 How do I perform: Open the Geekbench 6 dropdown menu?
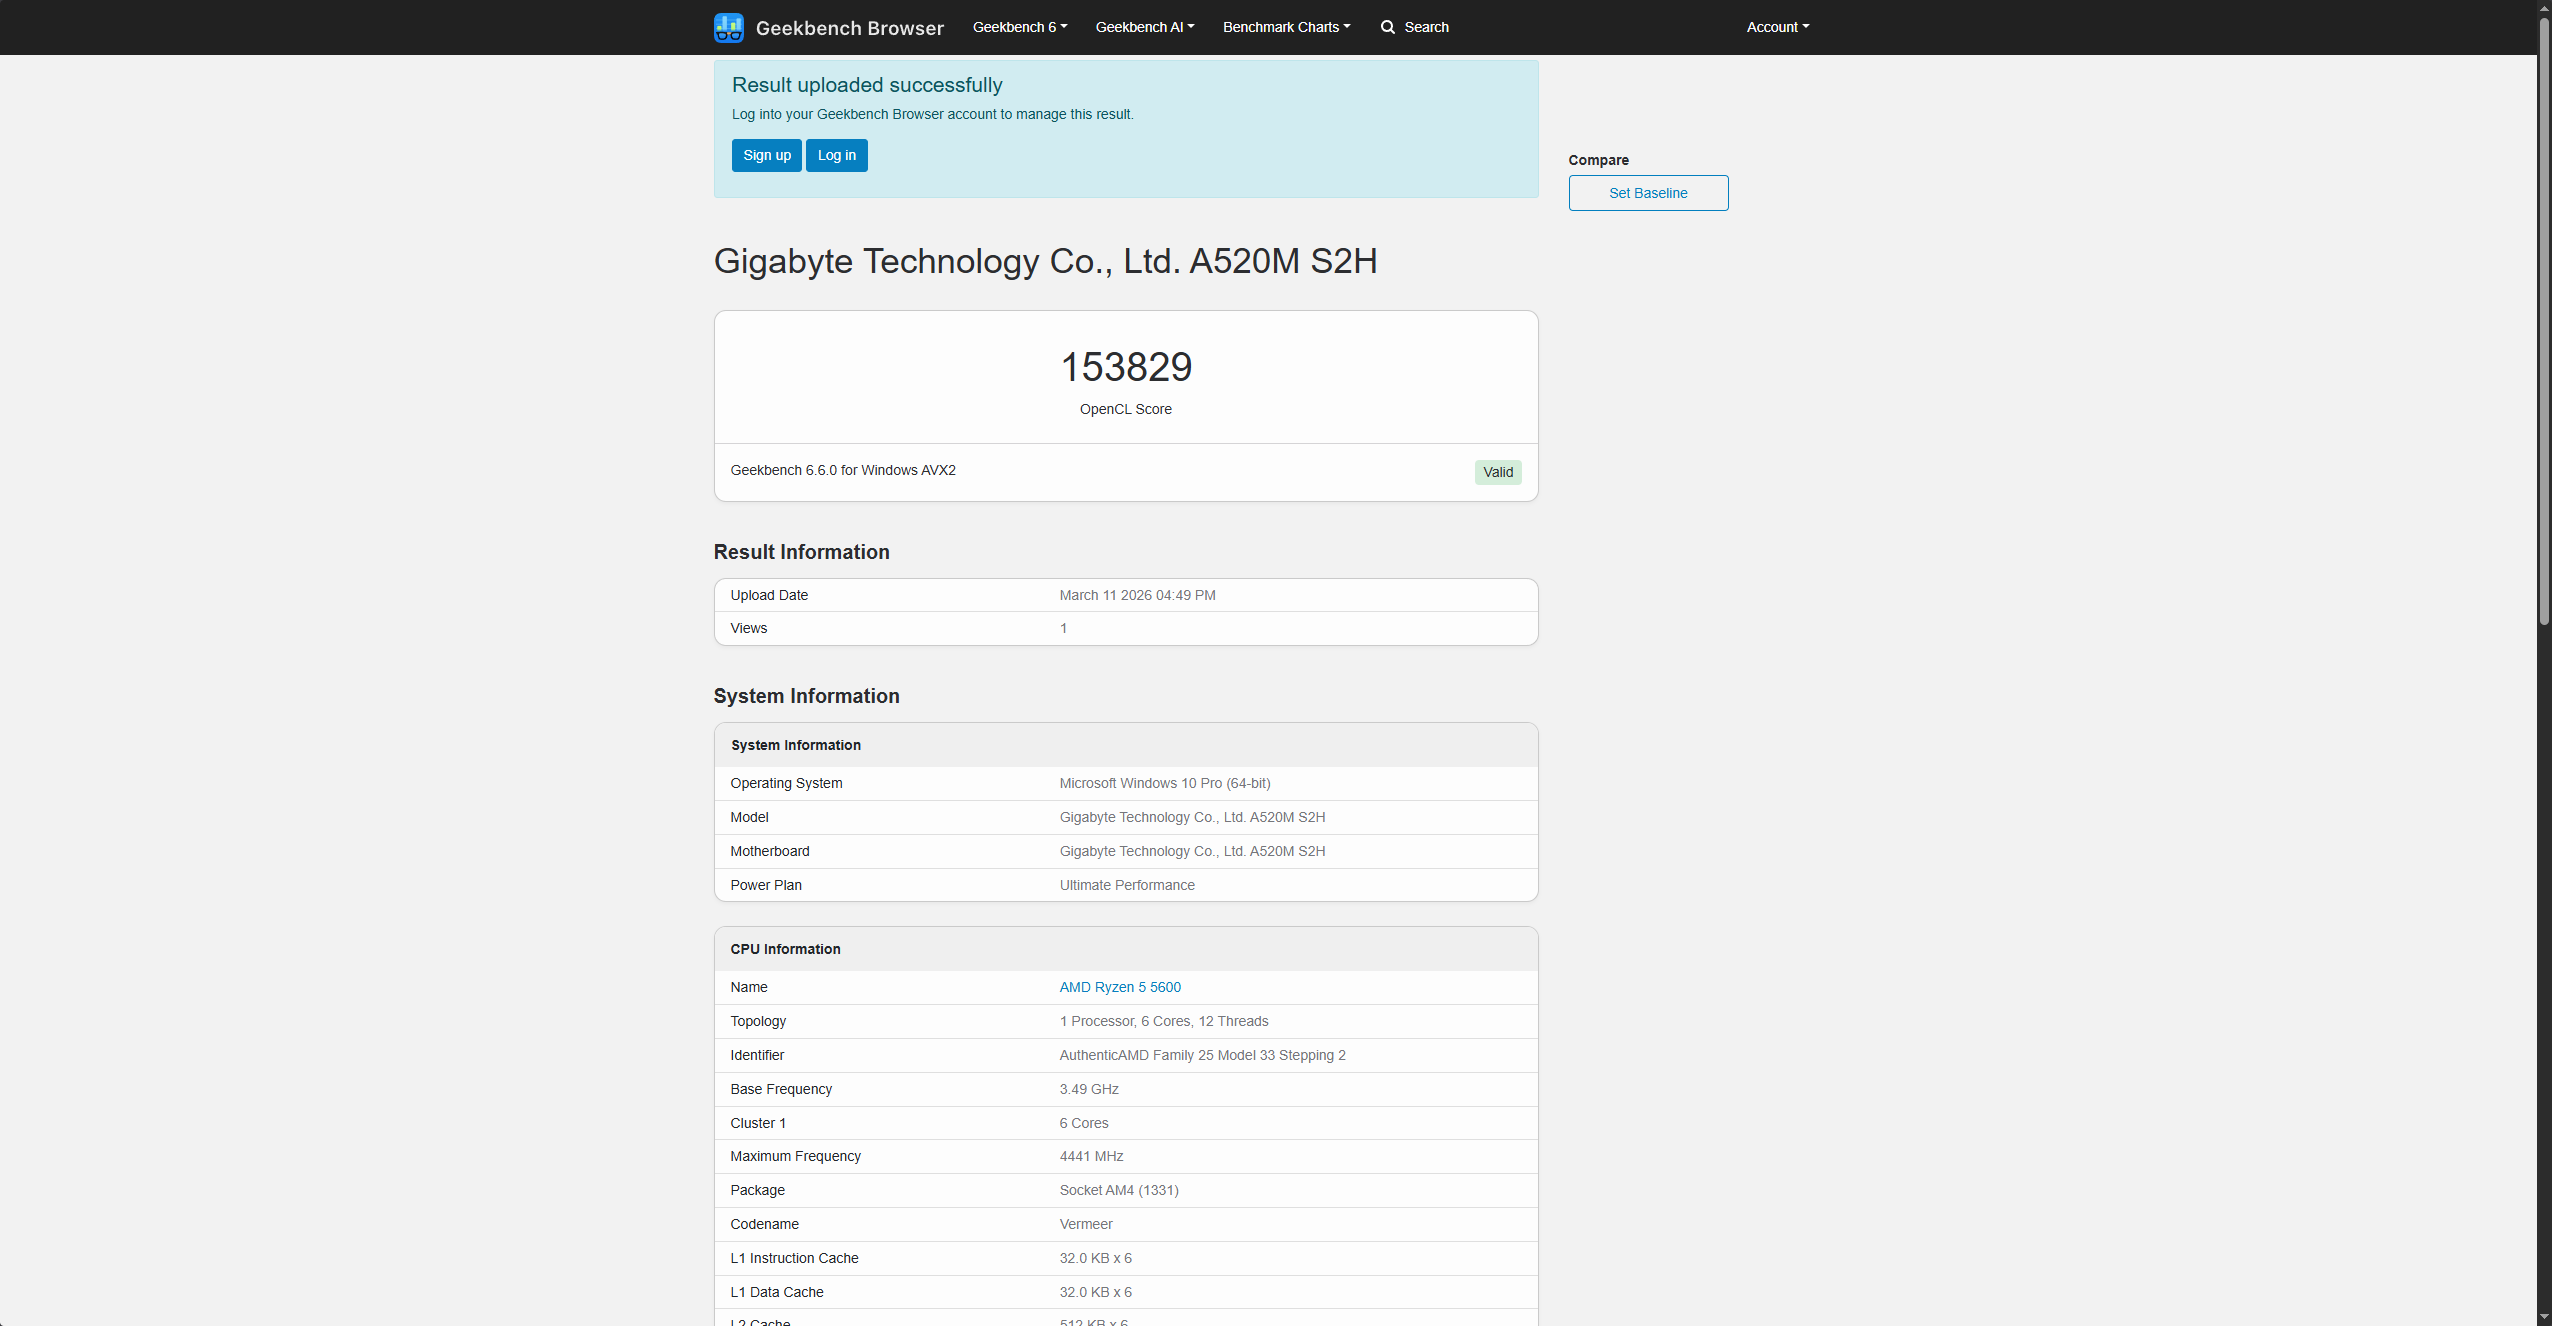click(1018, 27)
